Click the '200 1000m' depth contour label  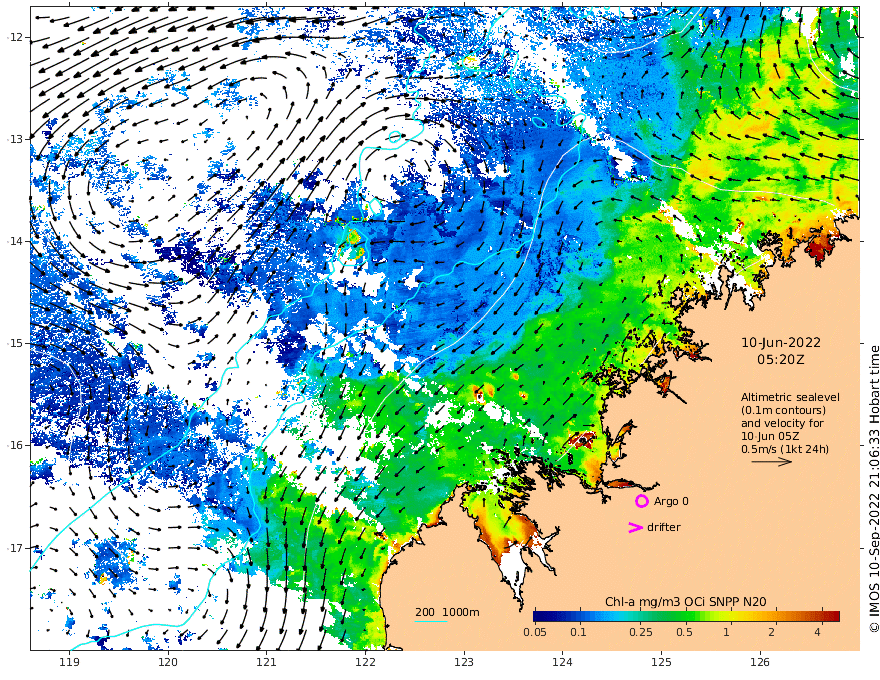[x=447, y=612]
